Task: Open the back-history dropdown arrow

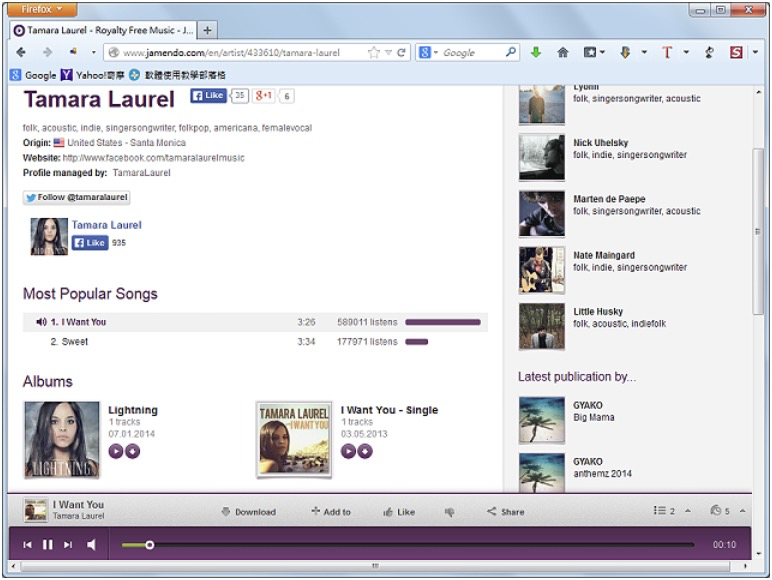Action: pos(94,52)
